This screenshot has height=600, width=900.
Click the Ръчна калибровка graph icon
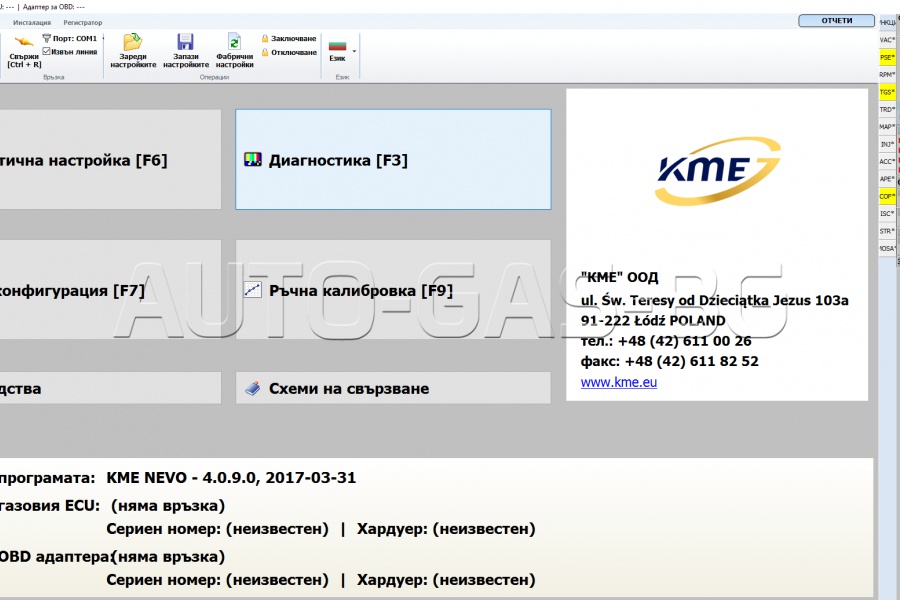[253, 290]
